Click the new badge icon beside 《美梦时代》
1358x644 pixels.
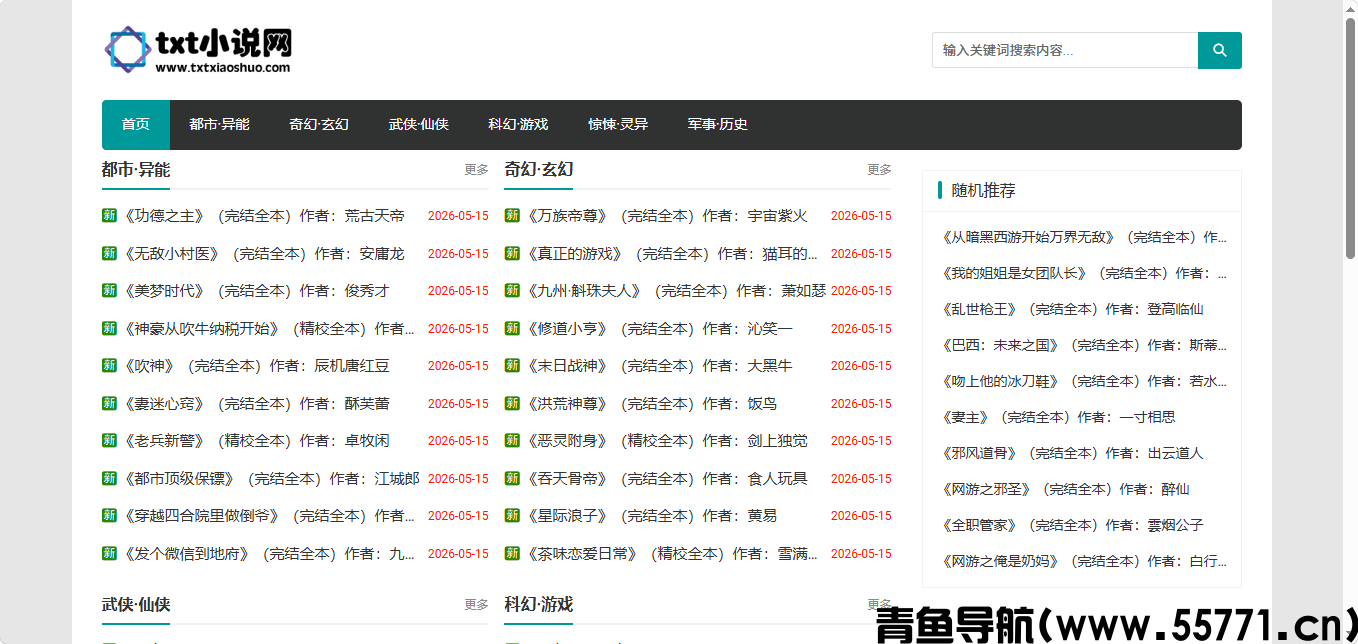[109, 290]
